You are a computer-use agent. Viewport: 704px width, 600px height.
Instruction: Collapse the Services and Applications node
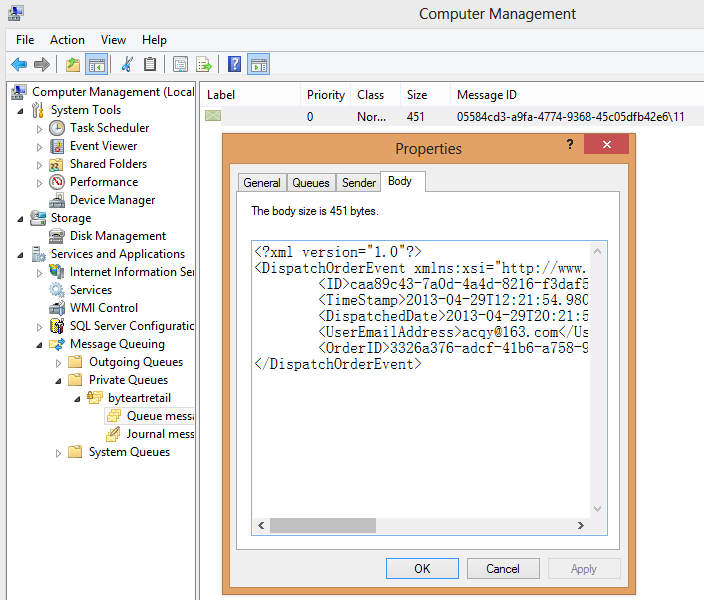[x=20, y=255]
